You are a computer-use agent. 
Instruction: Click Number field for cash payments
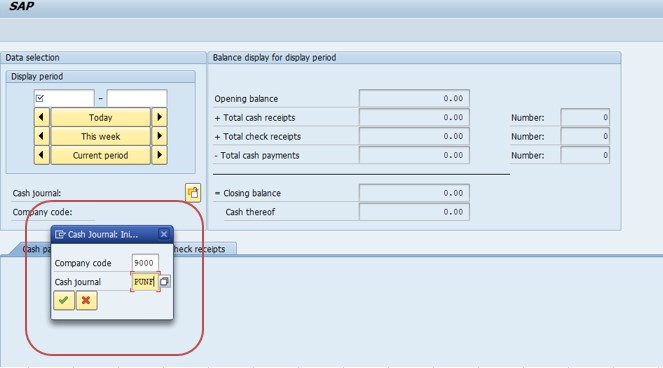[x=585, y=155]
